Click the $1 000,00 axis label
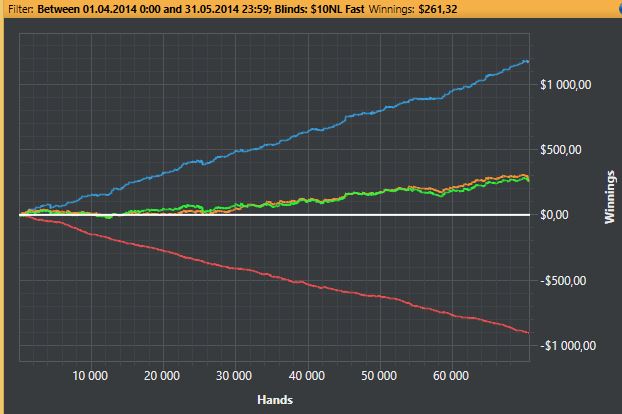The height and width of the screenshot is (414, 622). (565, 84)
